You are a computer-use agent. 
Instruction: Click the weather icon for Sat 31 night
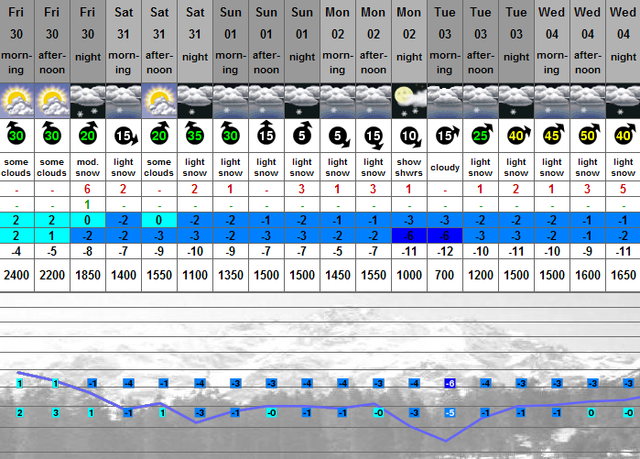195,101
